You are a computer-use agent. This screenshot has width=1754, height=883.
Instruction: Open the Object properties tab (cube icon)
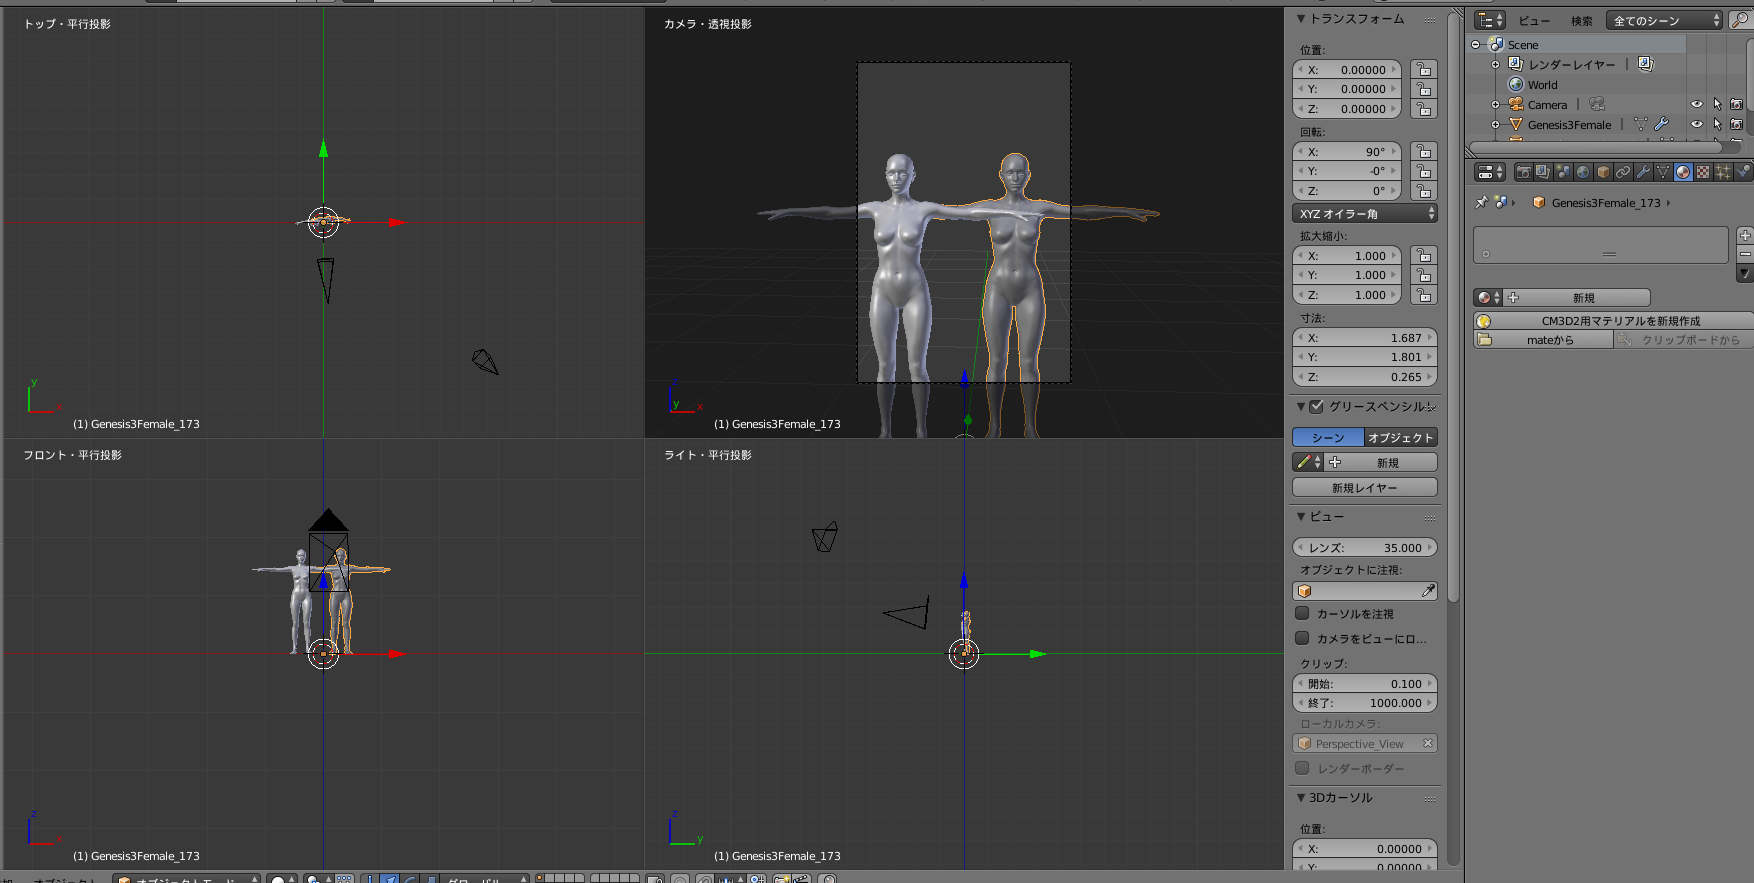(1603, 172)
